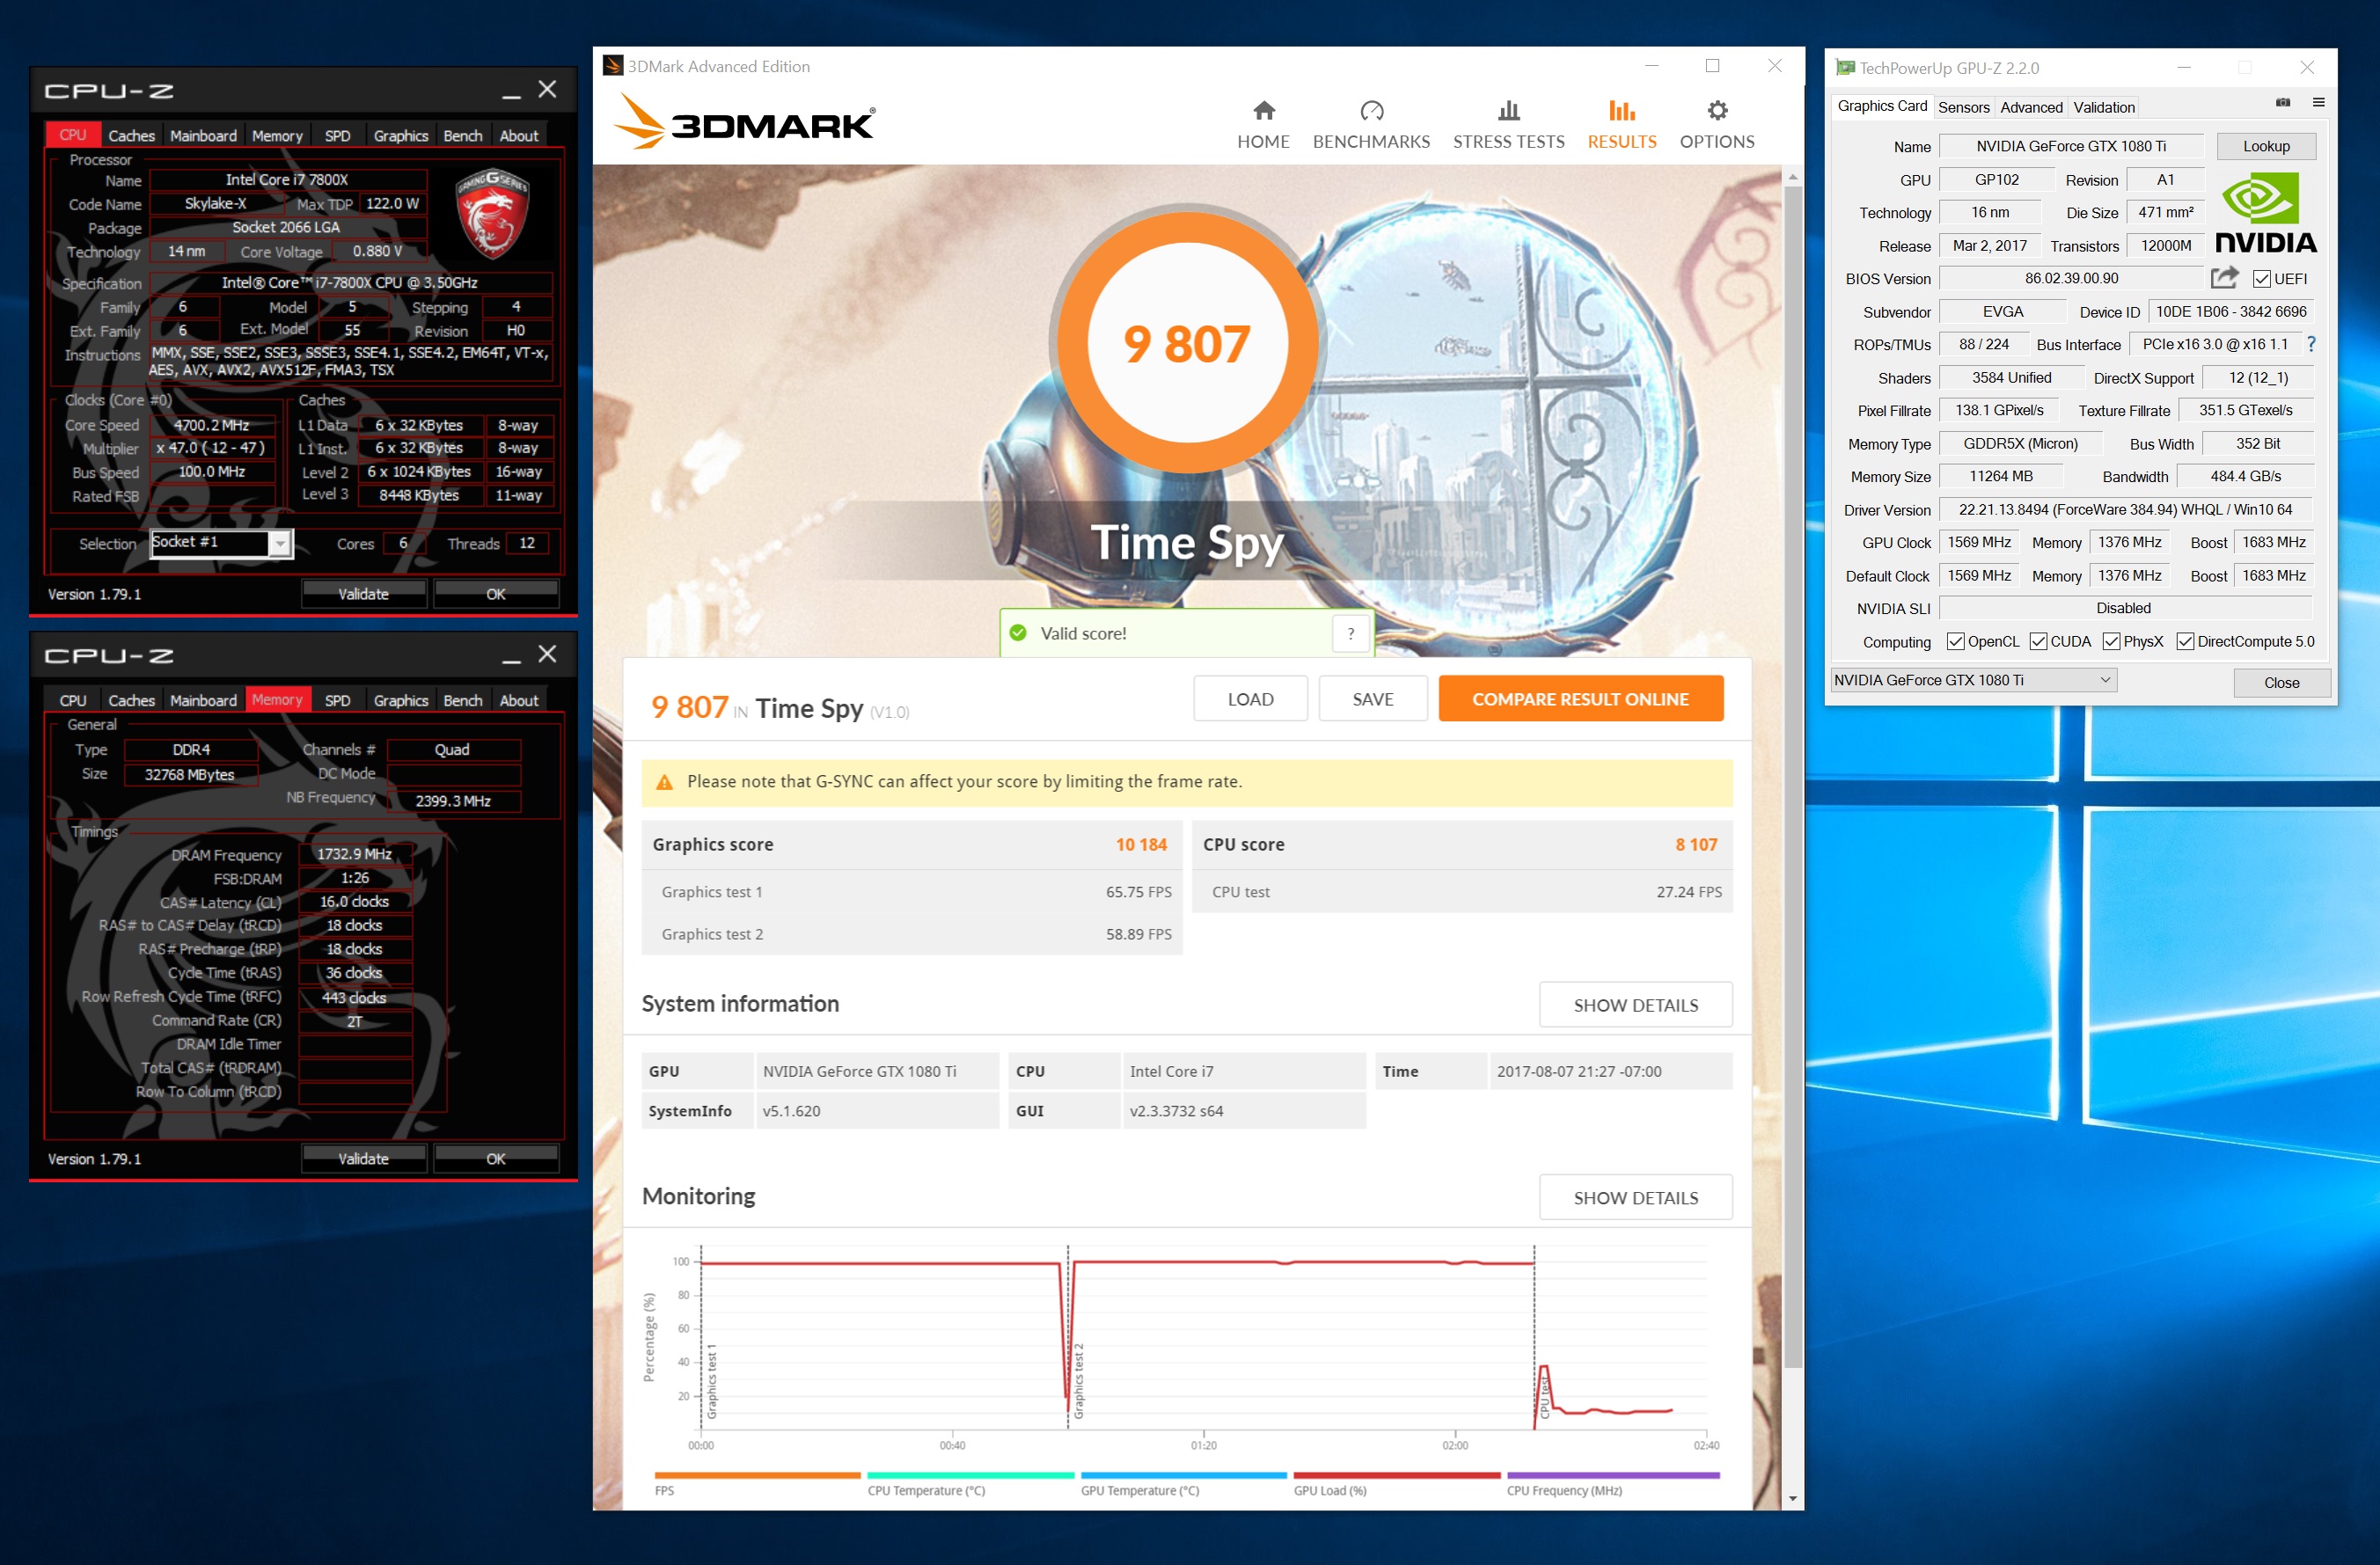The height and width of the screenshot is (1565, 2380).
Task: Click the CPU Temperature teal legend bar
Action: [970, 1475]
